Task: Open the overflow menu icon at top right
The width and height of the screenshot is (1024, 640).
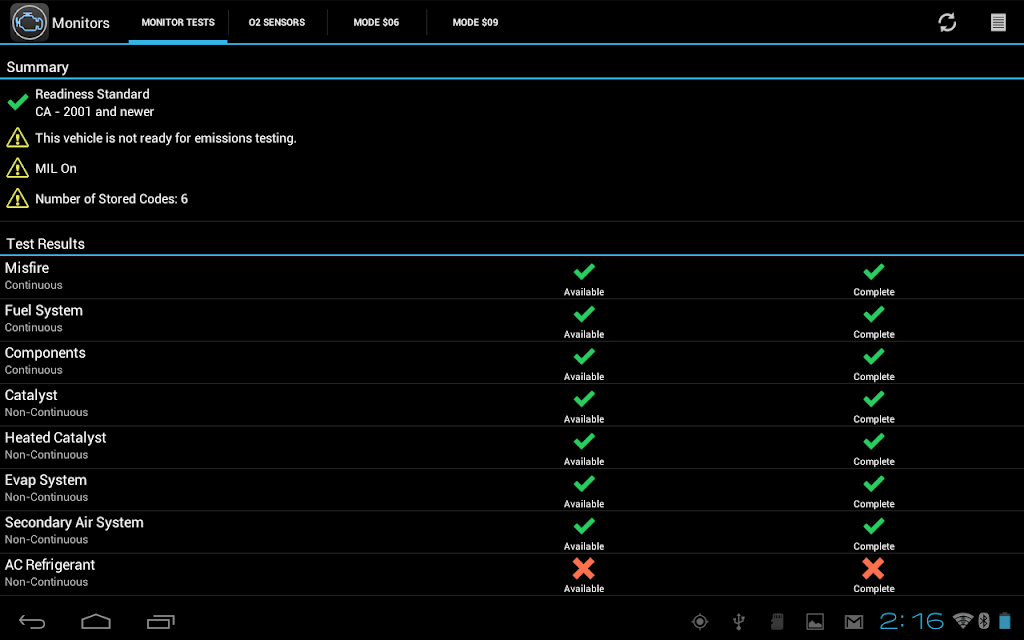Action: [998, 22]
